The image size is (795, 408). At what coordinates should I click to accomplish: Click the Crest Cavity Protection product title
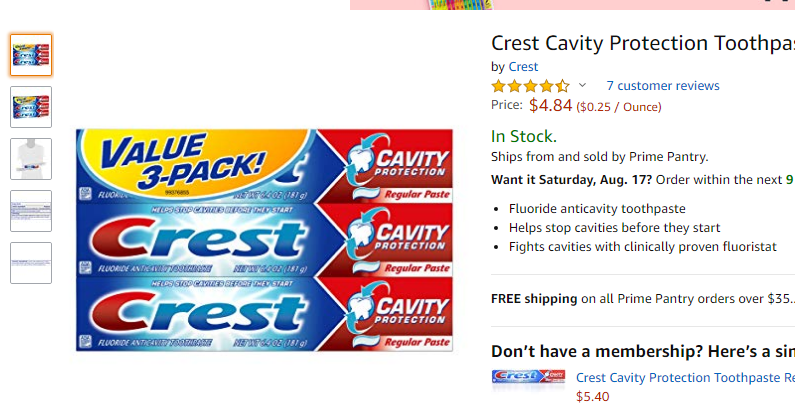(x=642, y=43)
